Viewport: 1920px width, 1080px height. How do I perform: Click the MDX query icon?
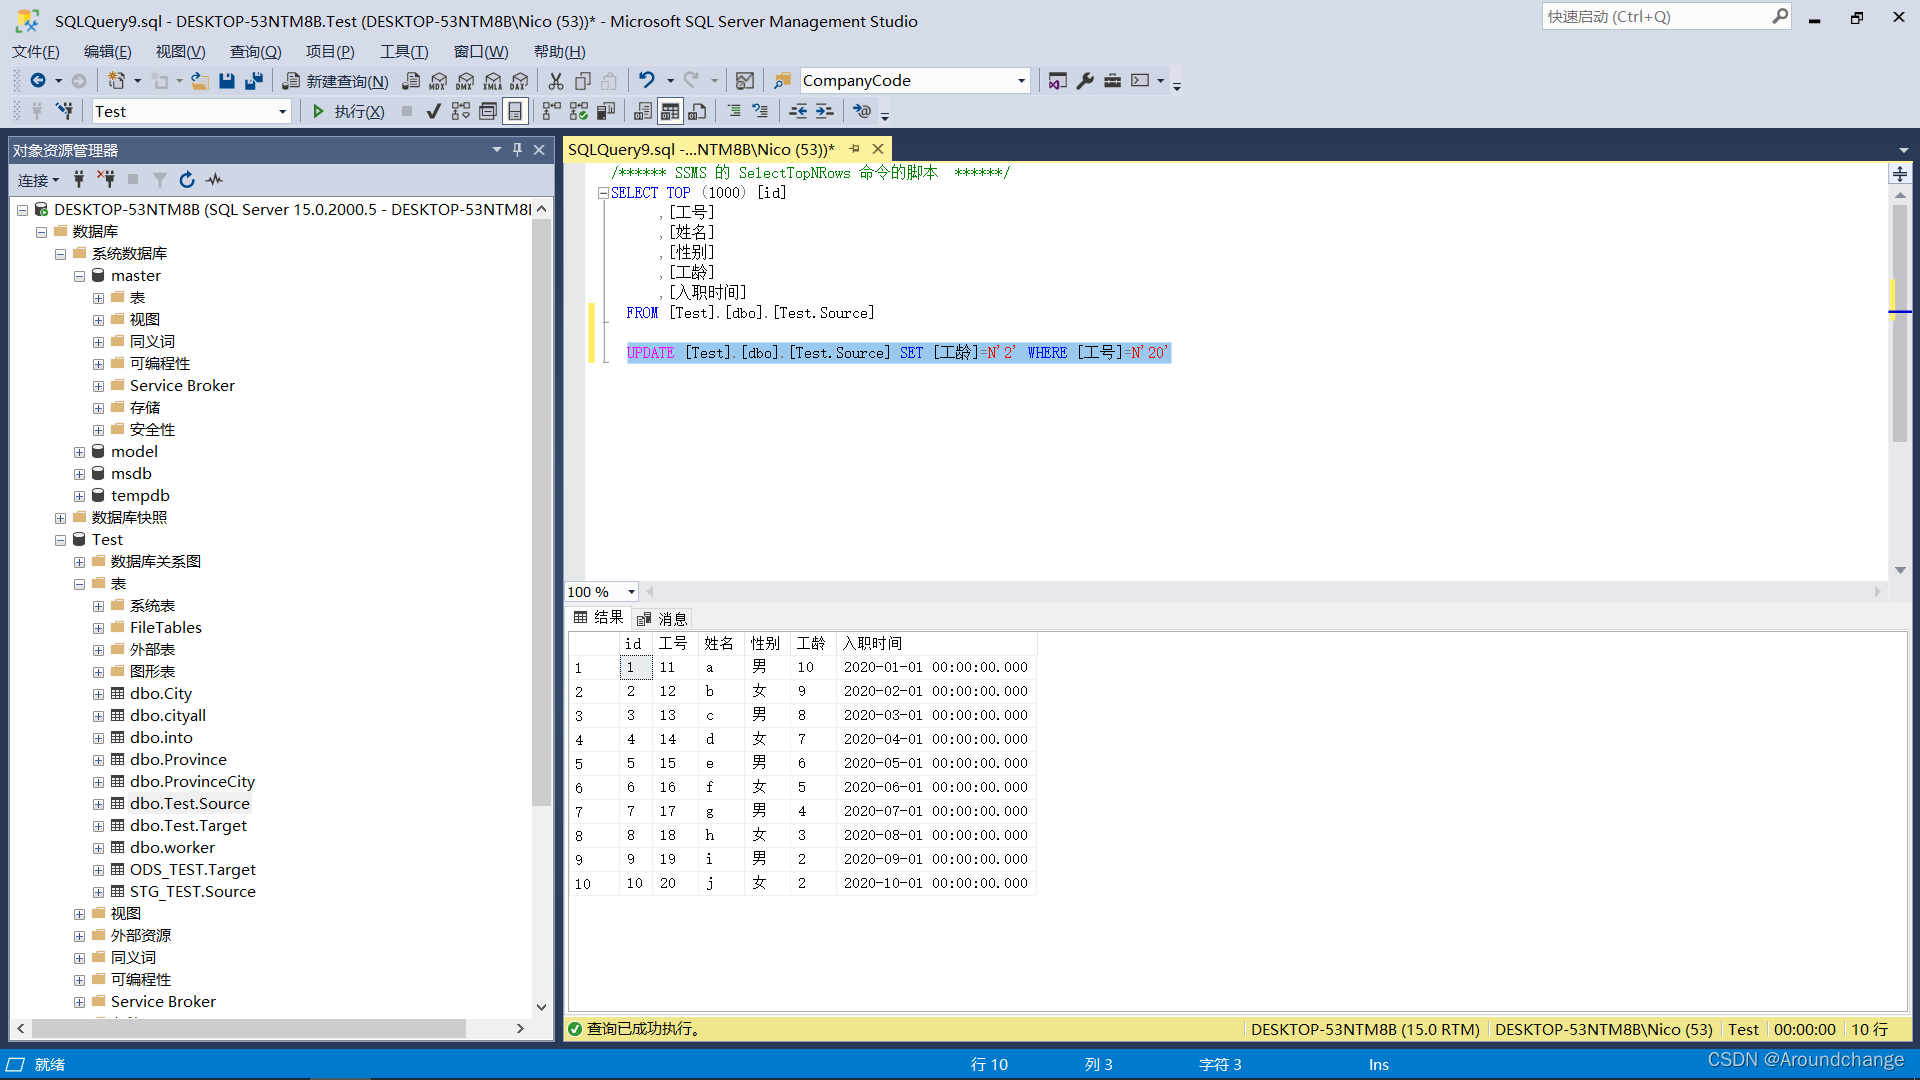click(438, 81)
